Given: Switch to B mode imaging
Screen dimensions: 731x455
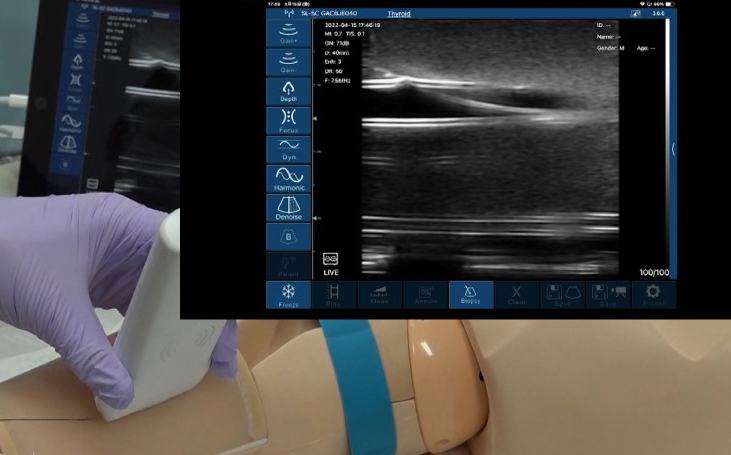Looking at the screenshot, I should (289, 237).
